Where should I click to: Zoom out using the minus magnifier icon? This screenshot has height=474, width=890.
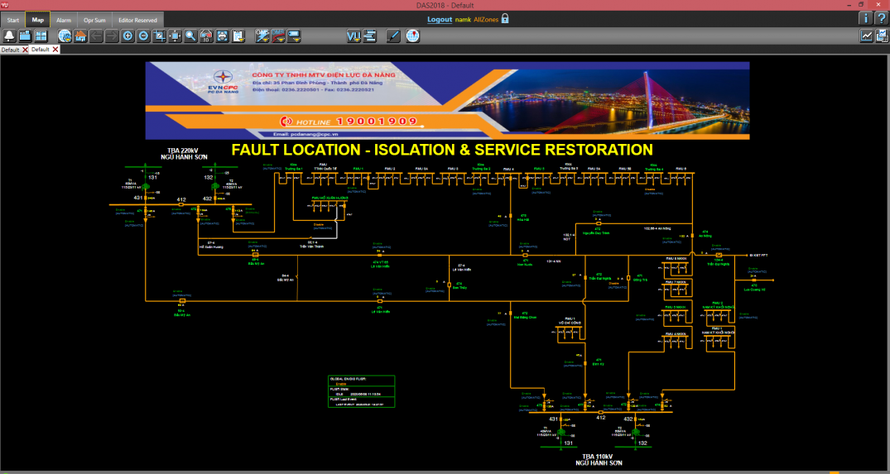[x=144, y=36]
